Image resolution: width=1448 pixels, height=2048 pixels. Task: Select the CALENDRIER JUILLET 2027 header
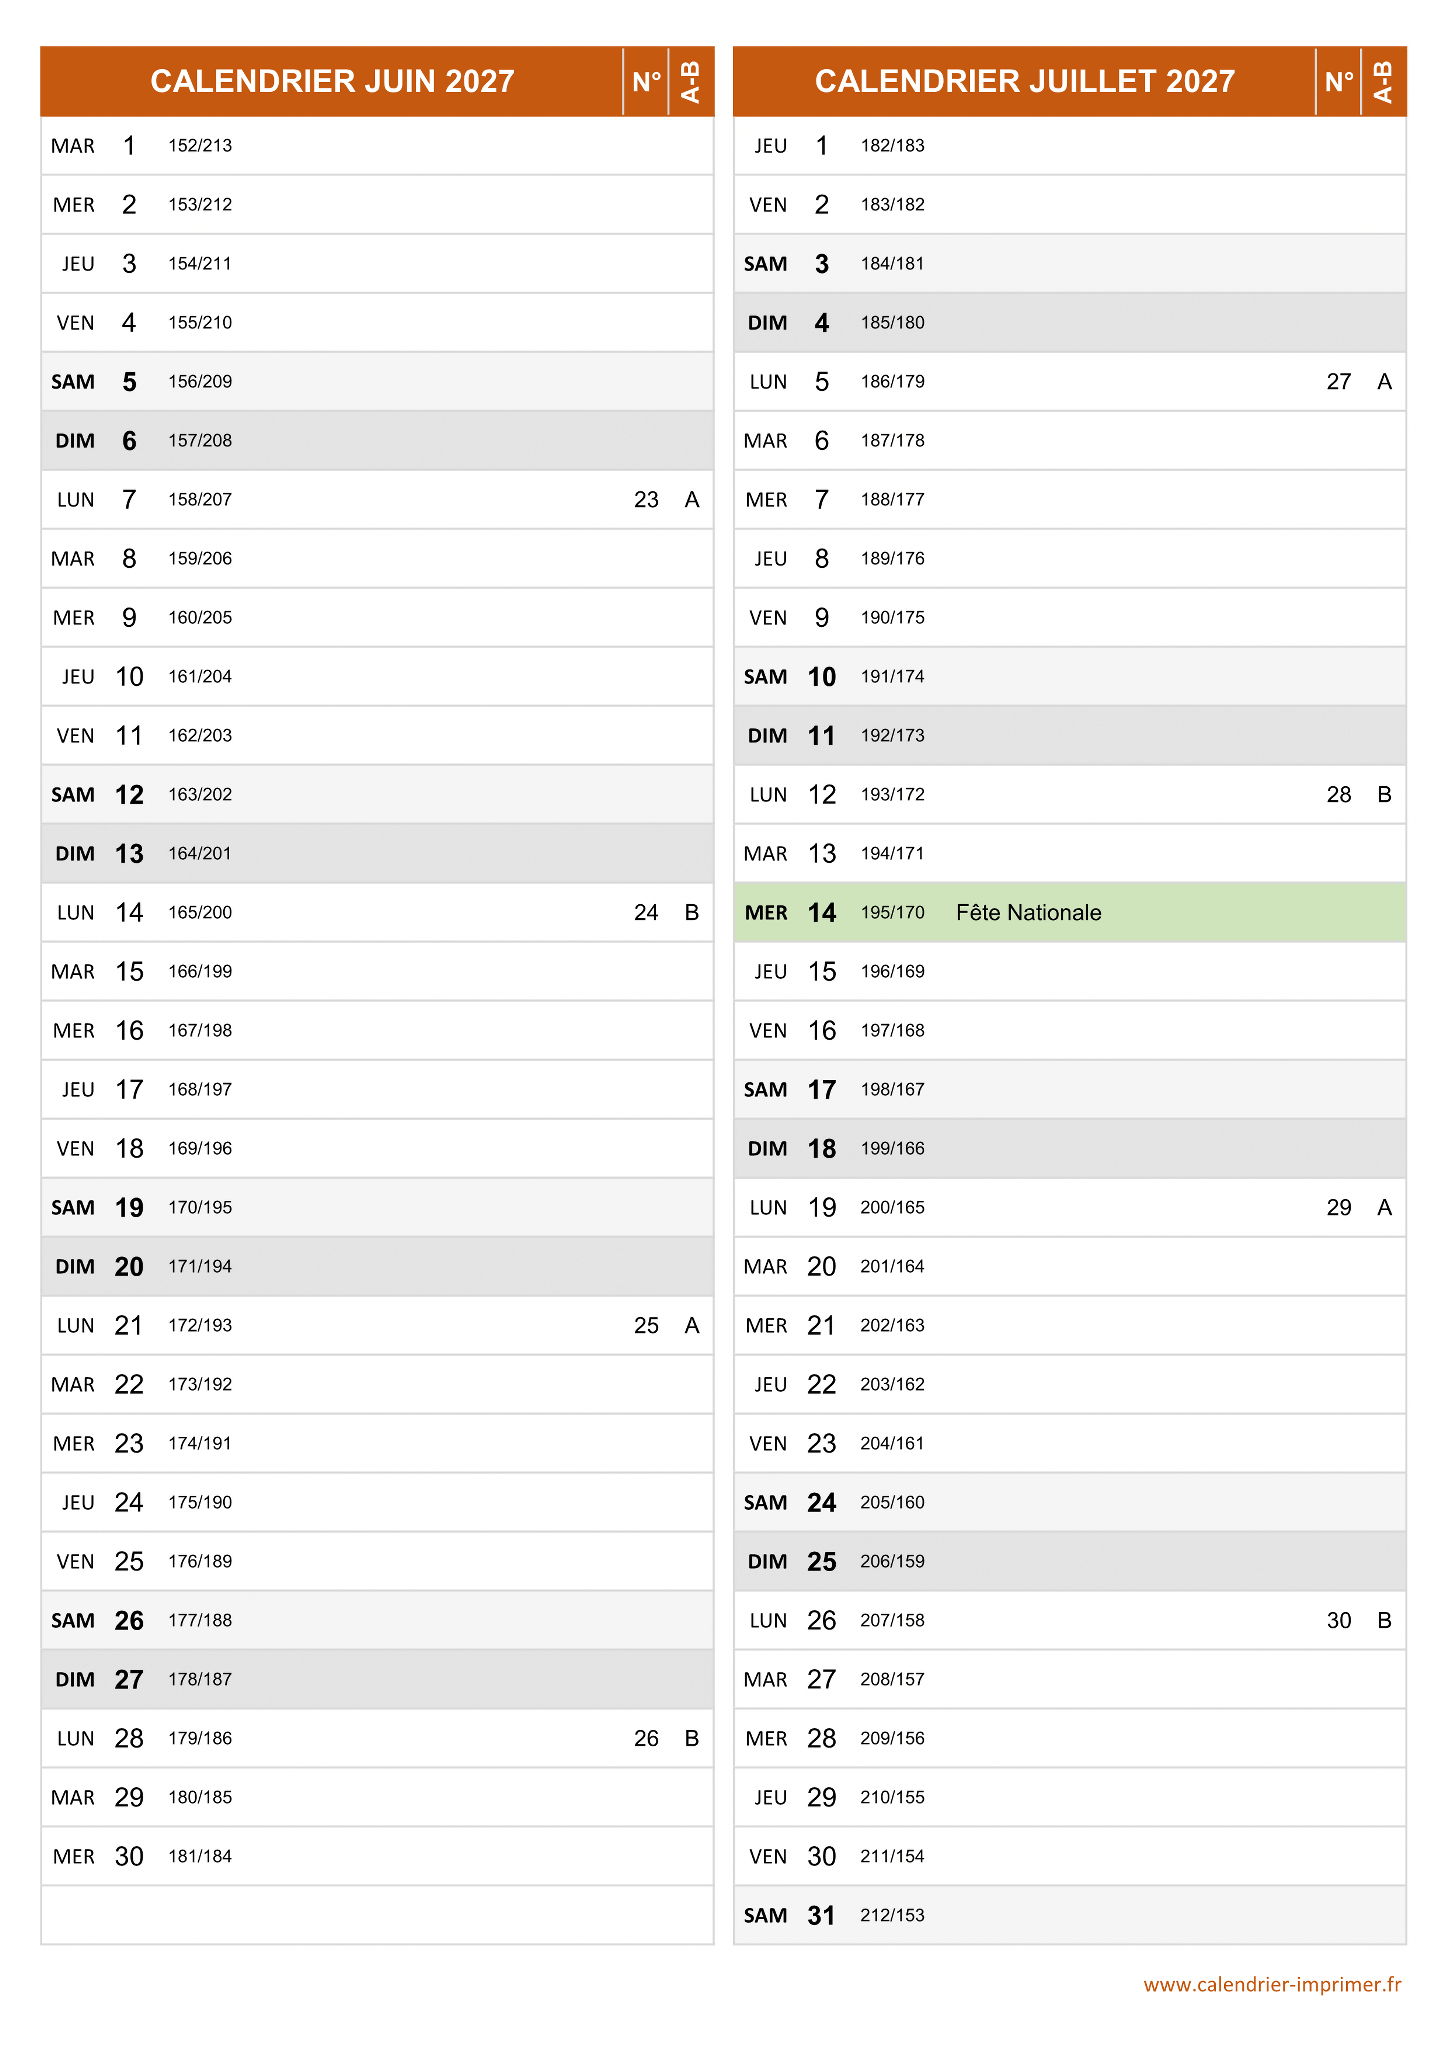point(1024,81)
